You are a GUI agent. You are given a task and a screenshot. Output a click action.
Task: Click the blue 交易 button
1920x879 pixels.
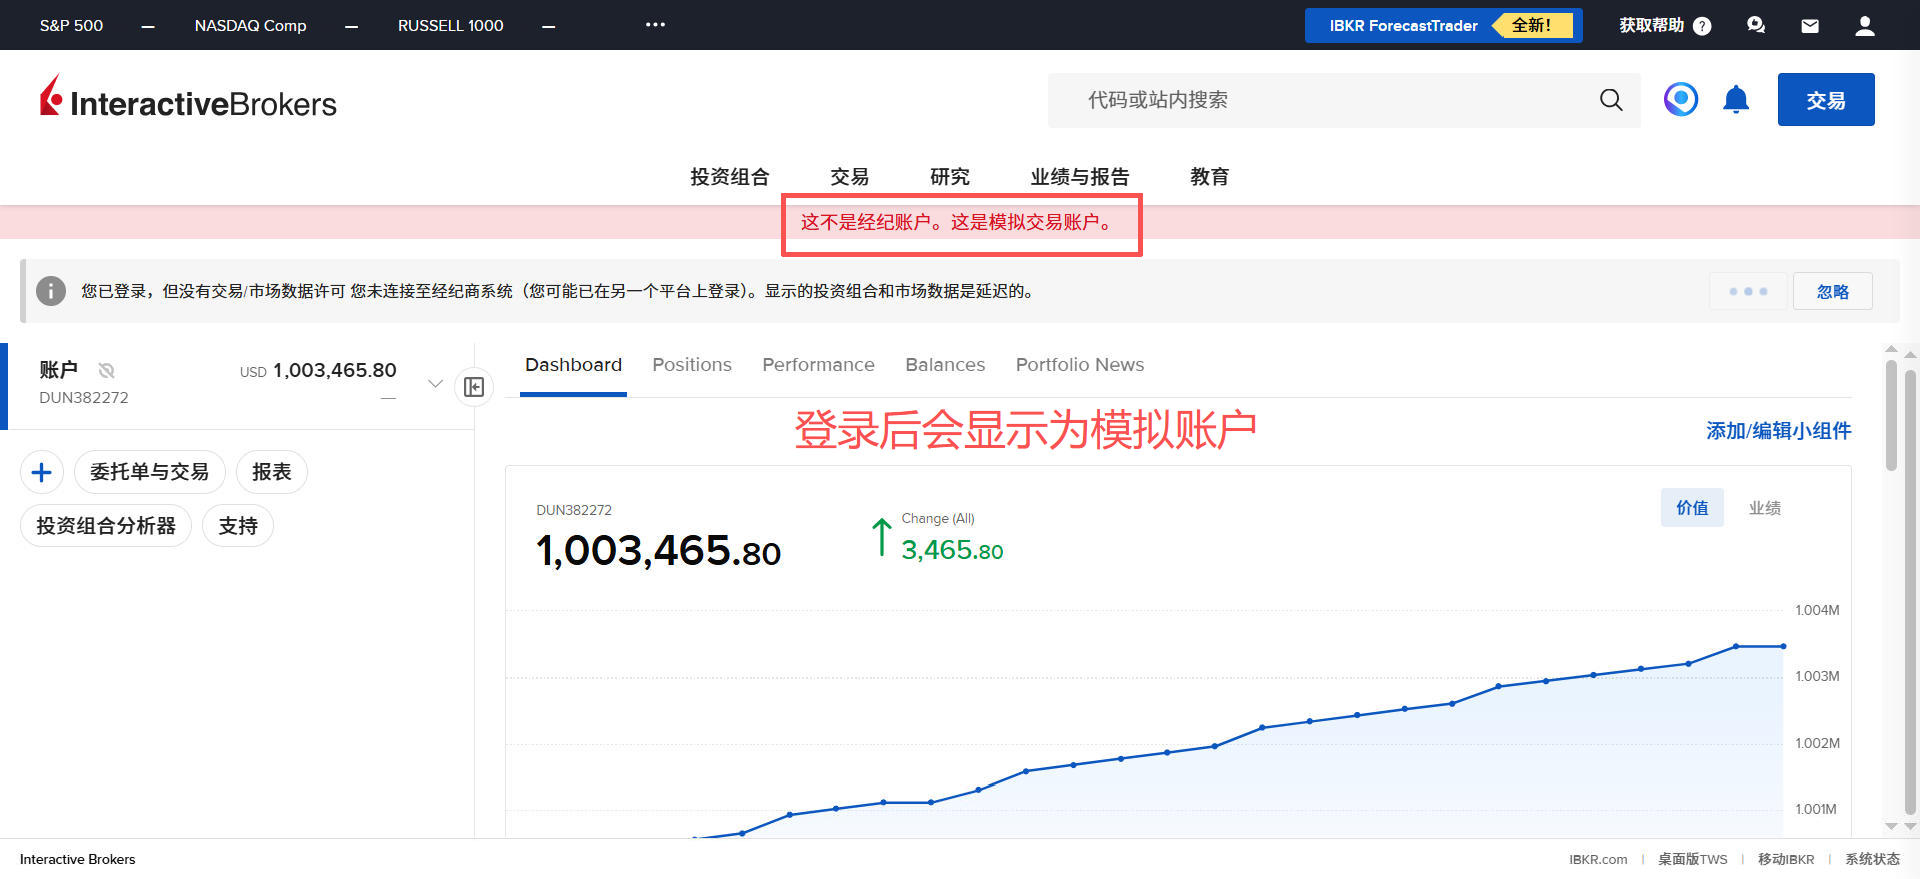click(x=1825, y=100)
